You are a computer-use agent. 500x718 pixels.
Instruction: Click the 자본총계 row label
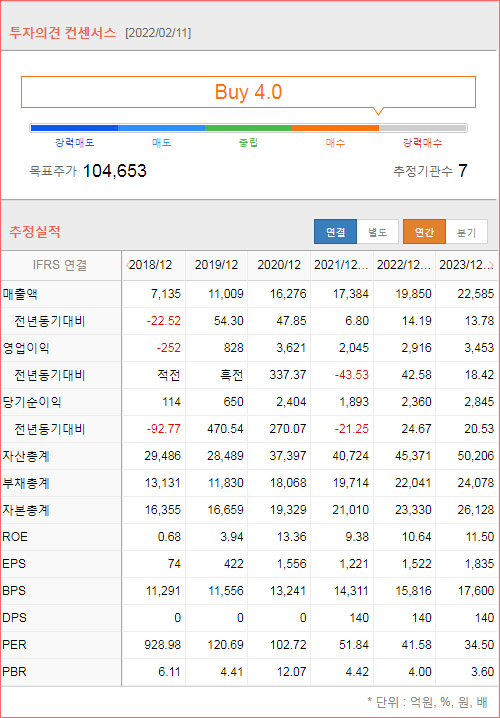coord(26,510)
